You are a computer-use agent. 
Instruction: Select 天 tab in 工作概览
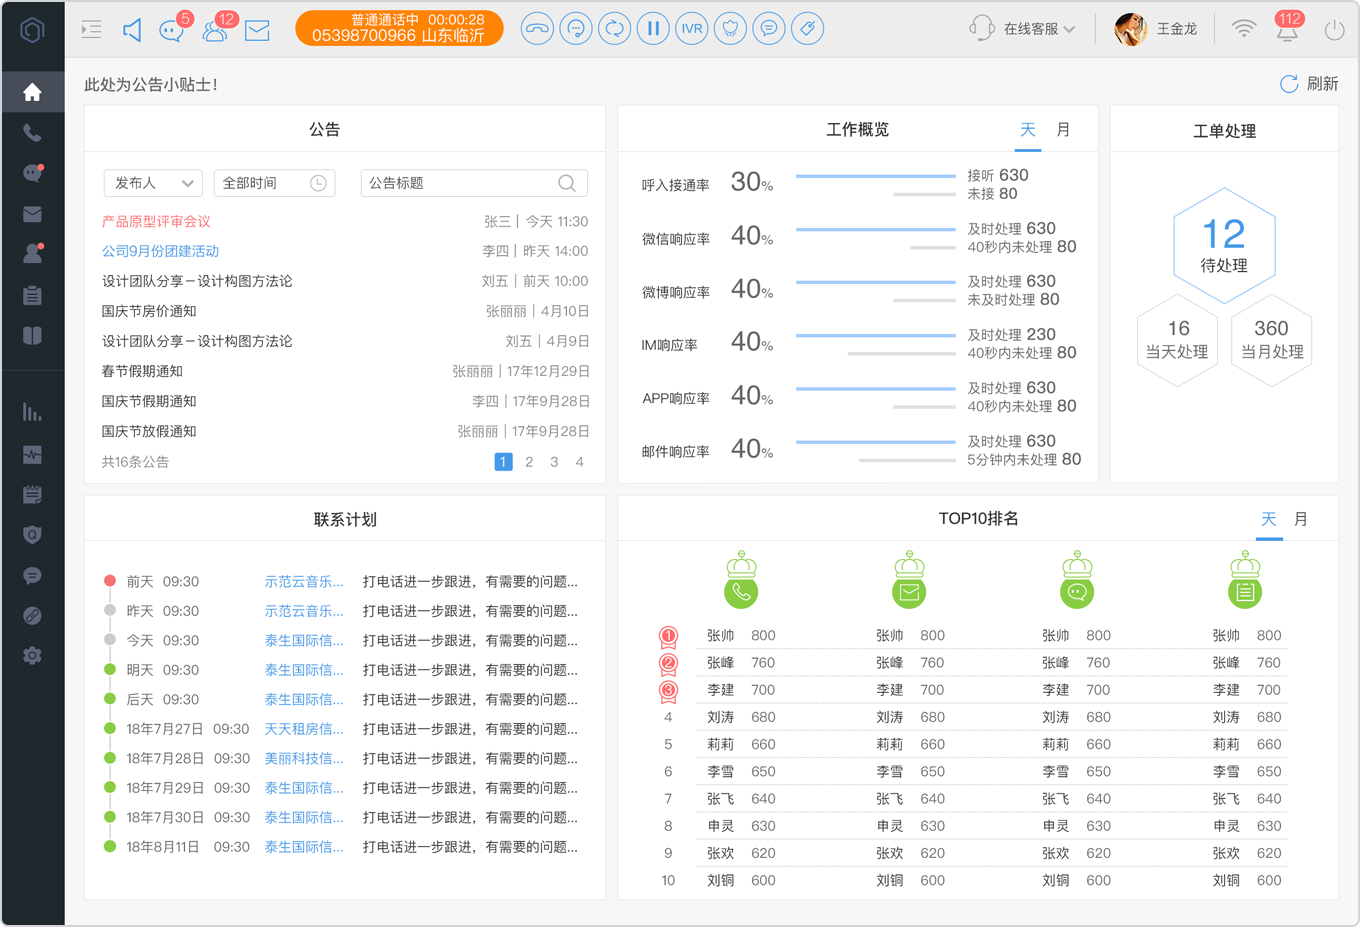point(1027,130)
